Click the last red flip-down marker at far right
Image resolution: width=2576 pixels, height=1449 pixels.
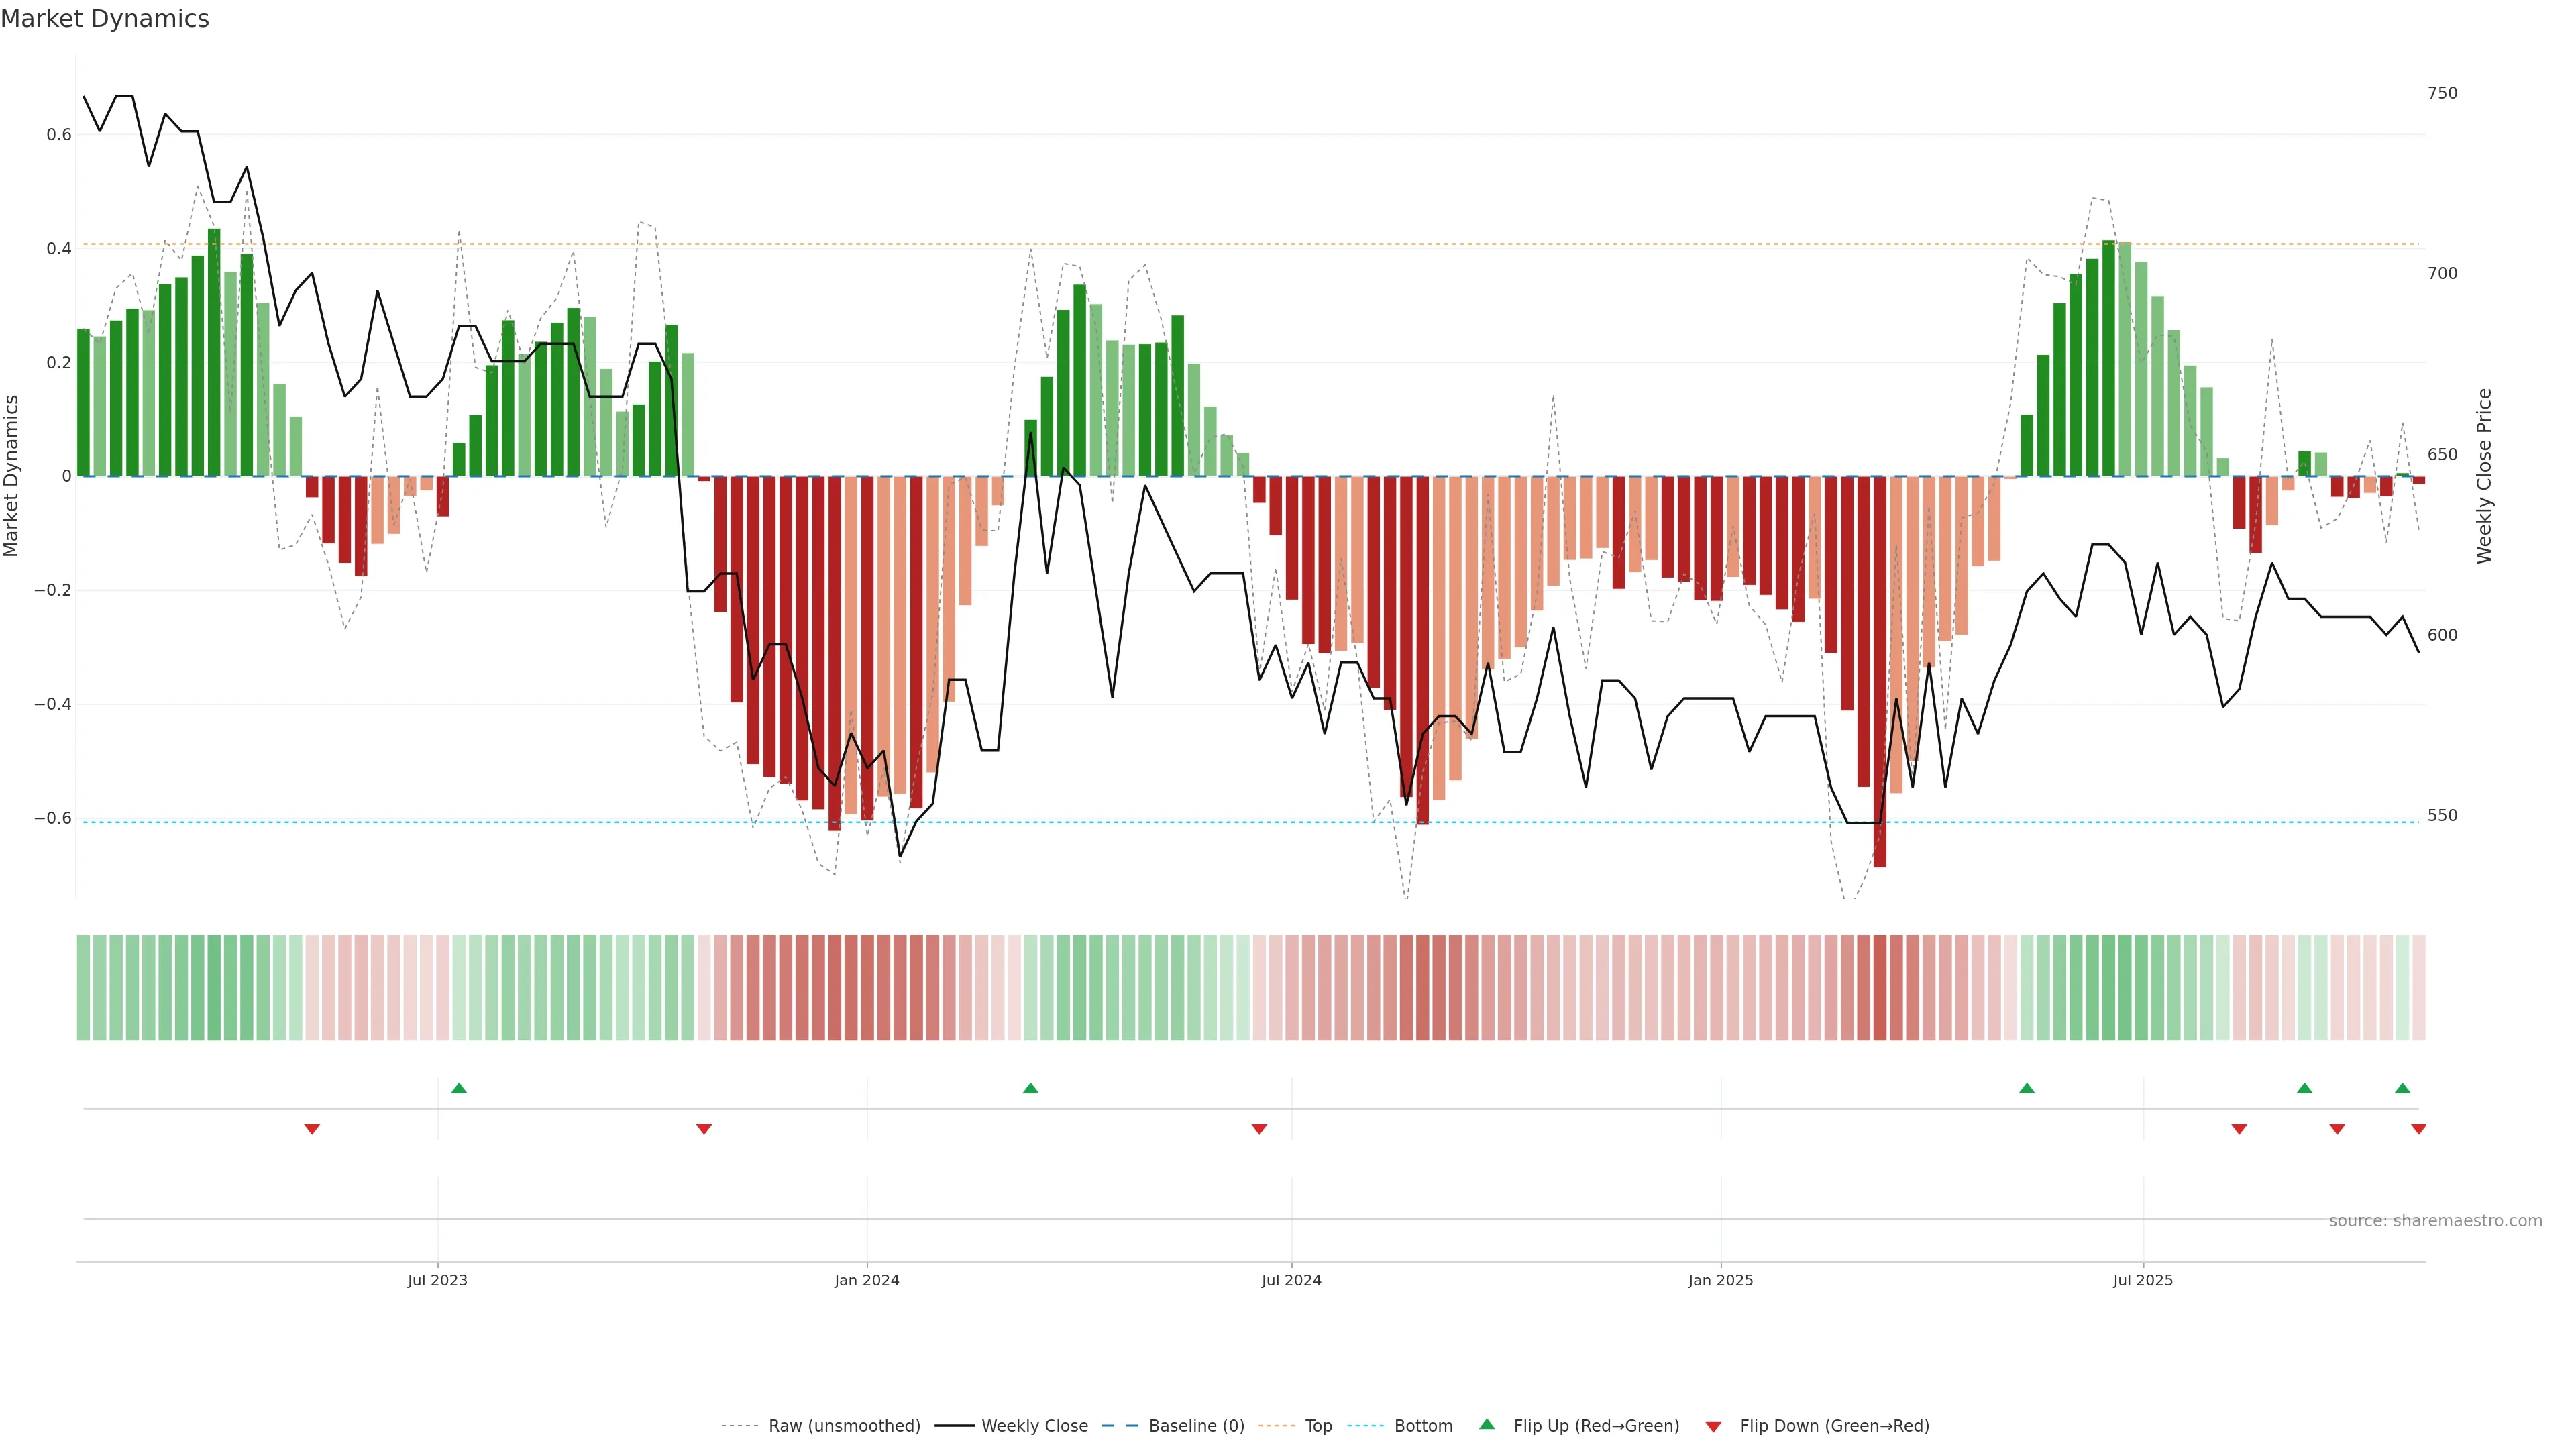click(2418, 1129)
